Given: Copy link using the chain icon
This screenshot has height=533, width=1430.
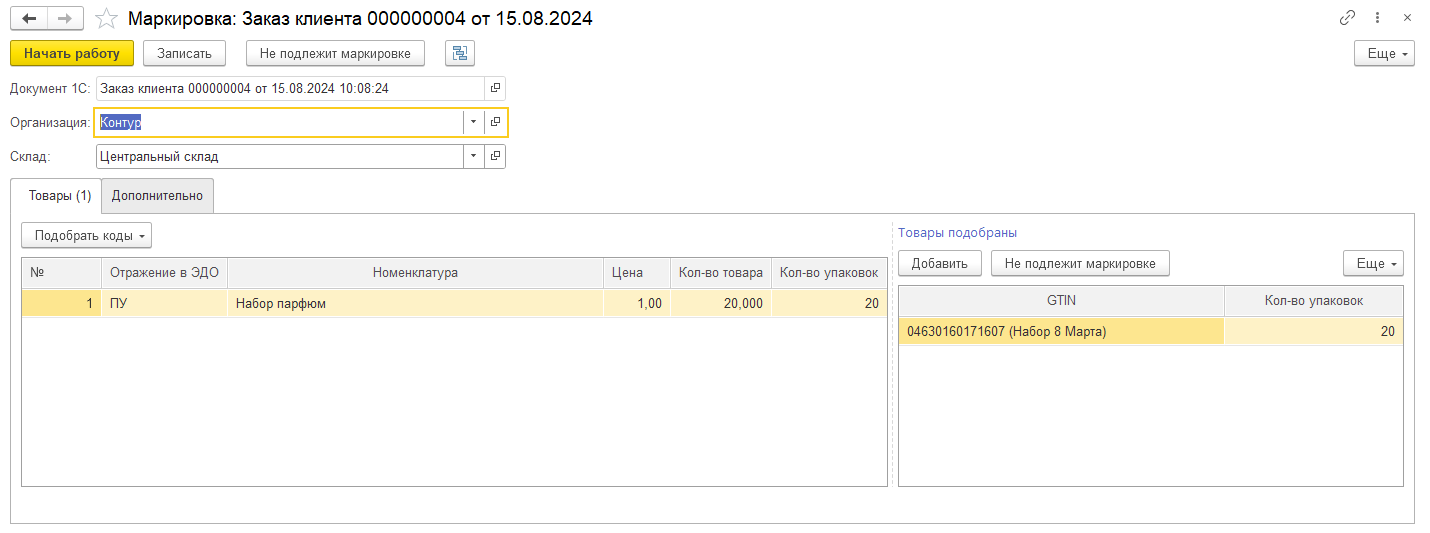Looking at the screenshot, I should pos(1347,18).
